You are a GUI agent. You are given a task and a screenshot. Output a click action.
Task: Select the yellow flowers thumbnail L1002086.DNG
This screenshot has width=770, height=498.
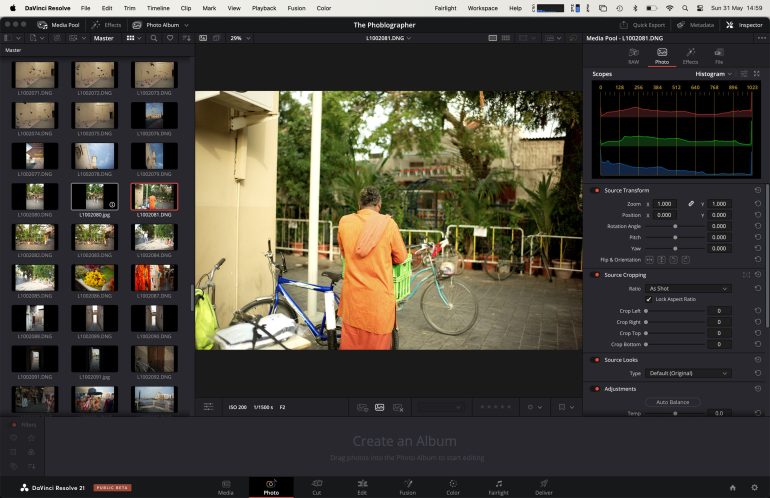[x=94, y=278]
